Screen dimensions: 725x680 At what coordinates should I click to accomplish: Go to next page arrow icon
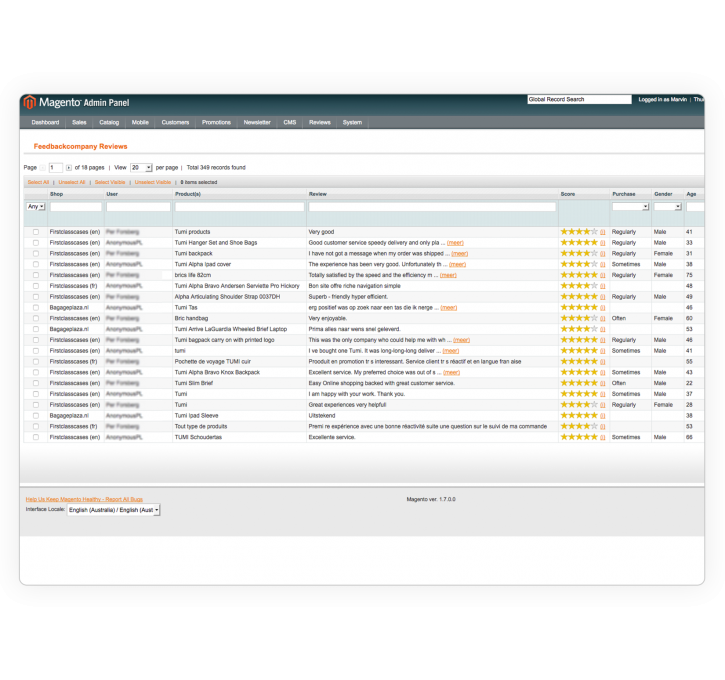[68, 168]
